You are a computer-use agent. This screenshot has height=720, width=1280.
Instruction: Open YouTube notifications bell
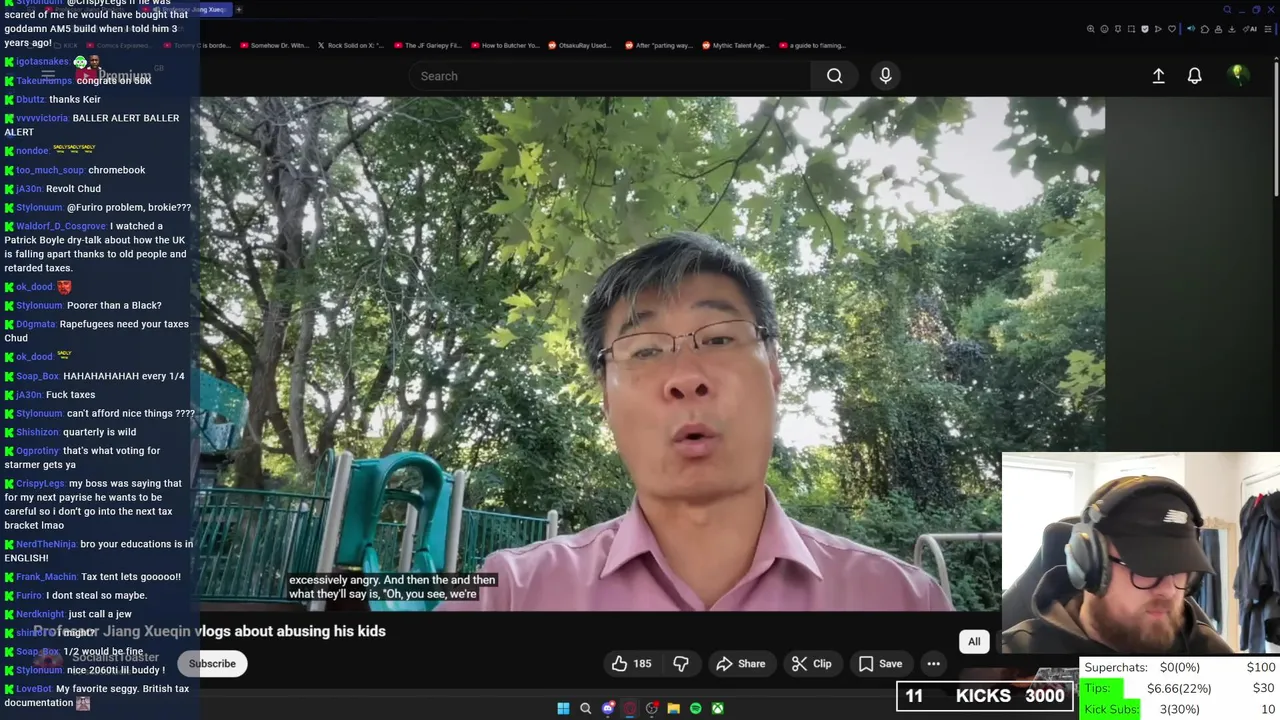1194,76
